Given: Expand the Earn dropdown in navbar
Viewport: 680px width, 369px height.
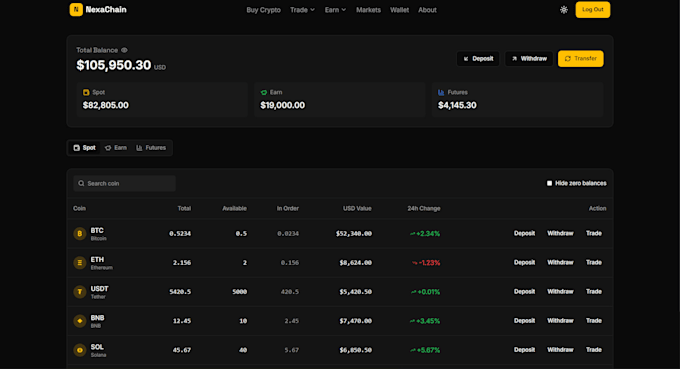Looking at the screenshot, I should tap(335, 10).
